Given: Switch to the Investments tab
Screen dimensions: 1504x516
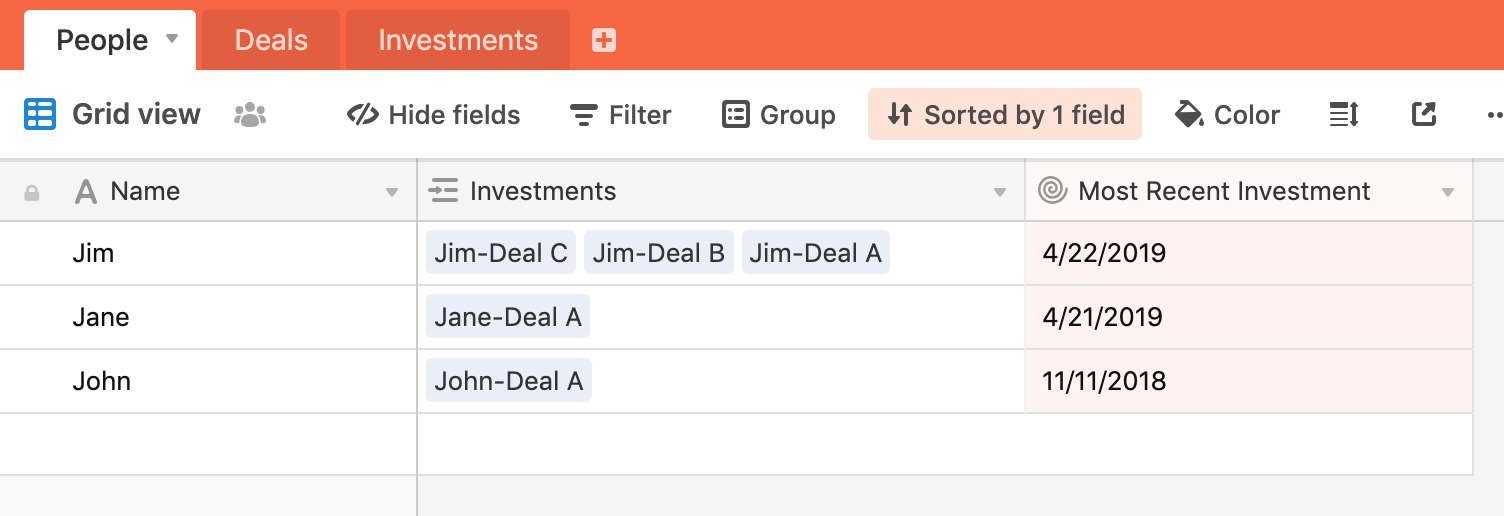Looking at the screenshot, I should pyautogui.click(x=458, y=40).
